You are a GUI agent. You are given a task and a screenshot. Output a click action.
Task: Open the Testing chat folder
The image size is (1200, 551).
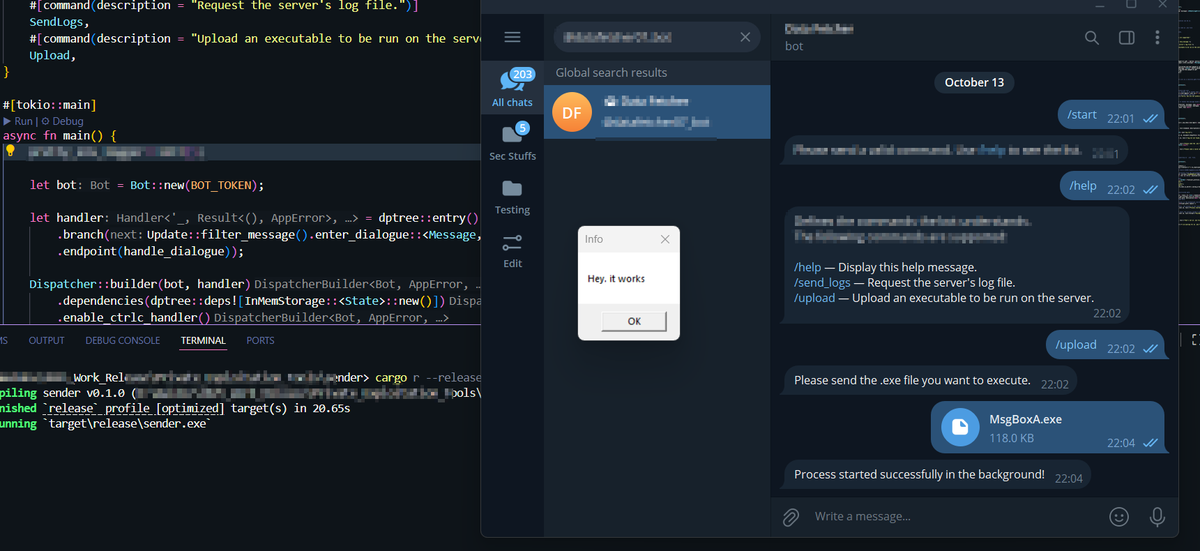pyautogui.click(x=512, y=195)
